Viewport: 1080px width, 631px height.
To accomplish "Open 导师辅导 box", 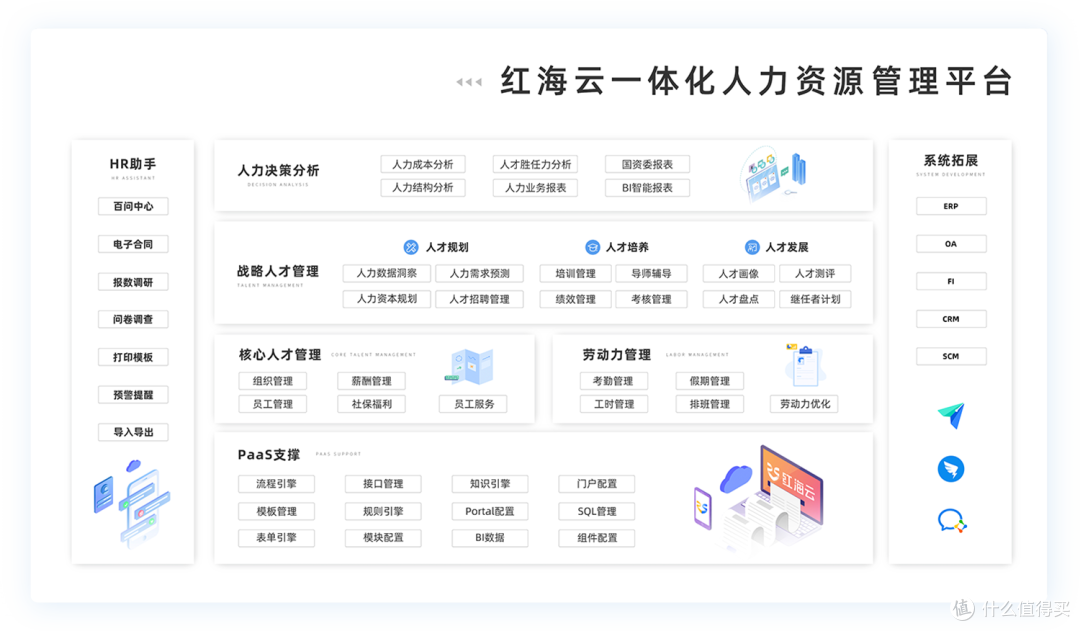I will point(652,273).
